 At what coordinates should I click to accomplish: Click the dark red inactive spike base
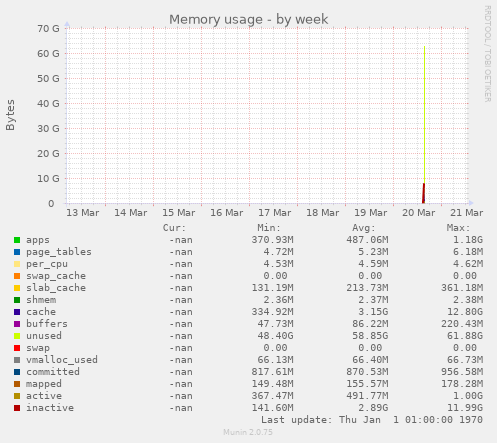424,193
